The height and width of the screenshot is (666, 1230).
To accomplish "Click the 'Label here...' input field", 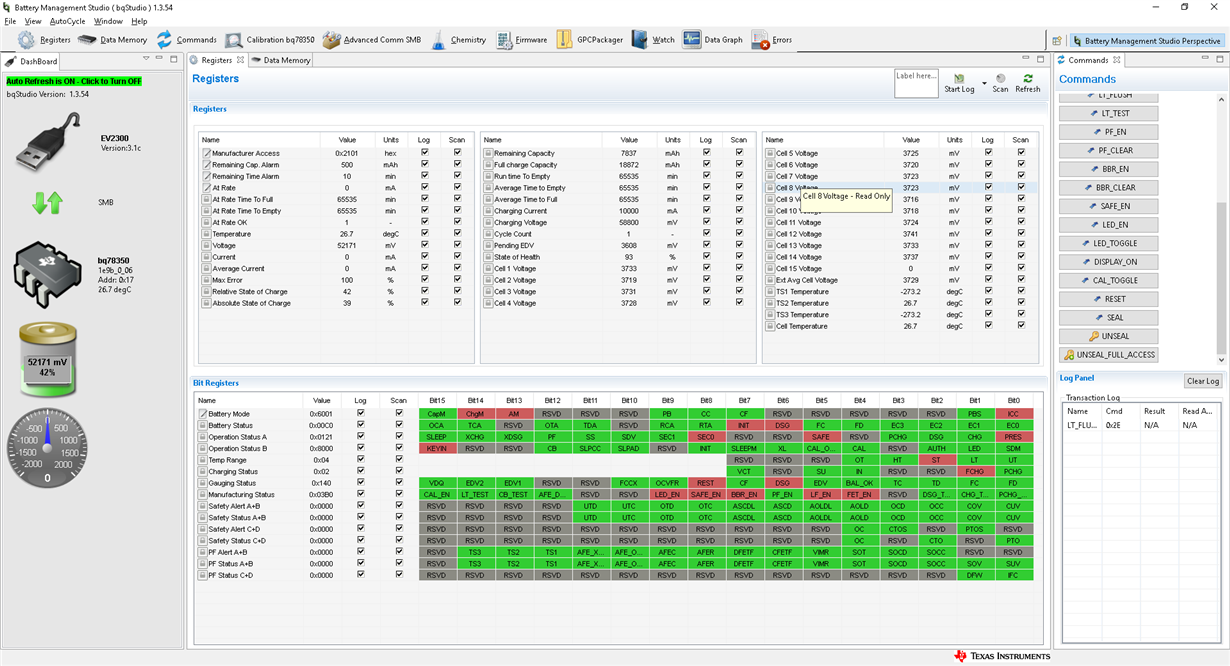I will click(916, 83).
